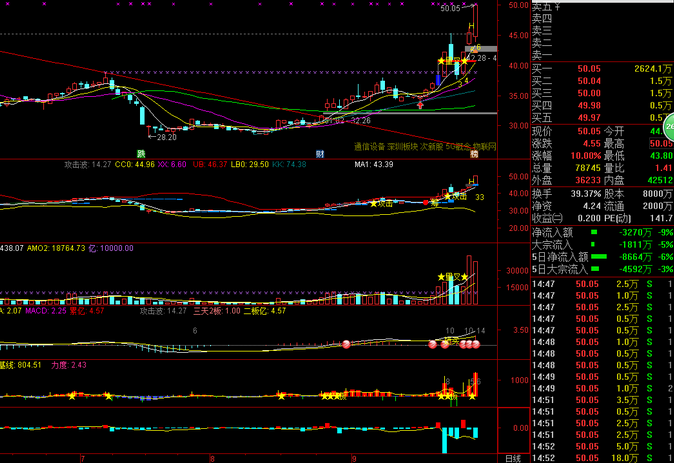The height and width of the screenshot is (463, 674).
Task: Click the 买二 price 50.04
Action: coord(589,81)
